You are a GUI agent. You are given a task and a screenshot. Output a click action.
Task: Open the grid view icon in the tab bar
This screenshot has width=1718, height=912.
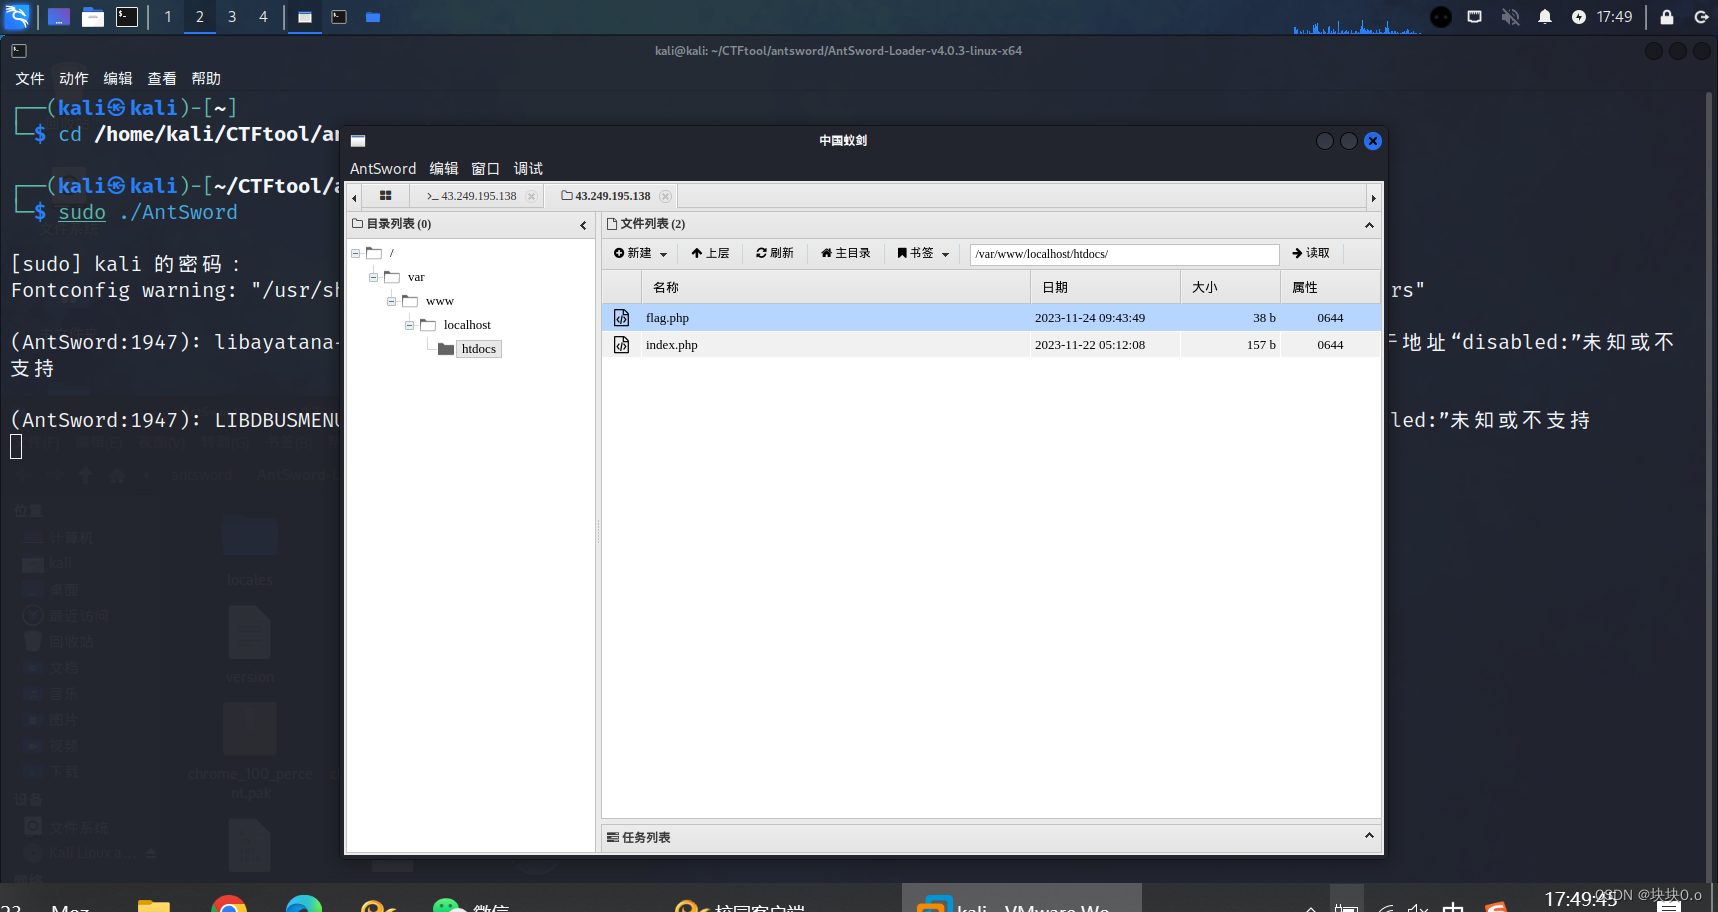pos(385,195)
